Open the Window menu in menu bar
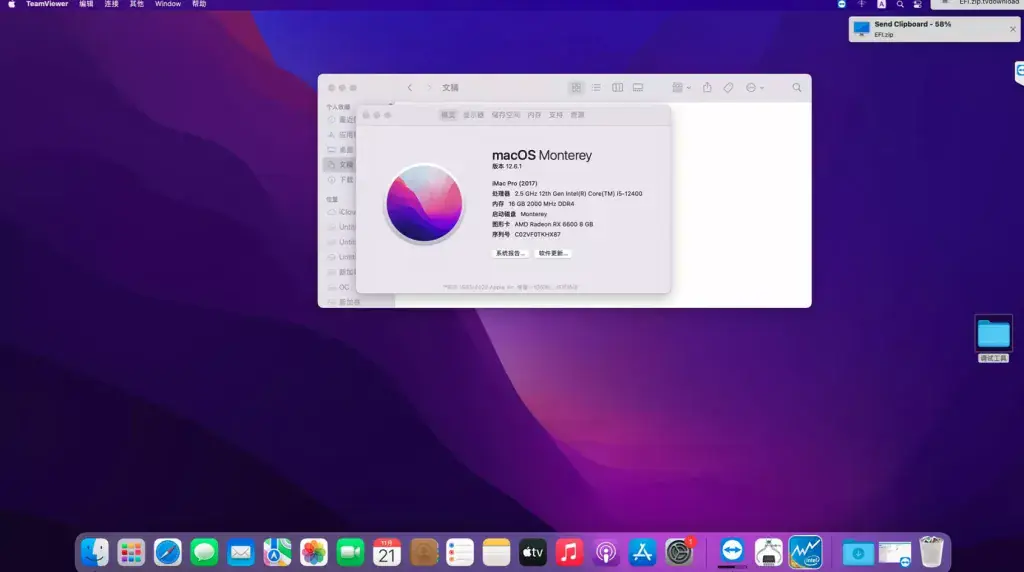 168,4
